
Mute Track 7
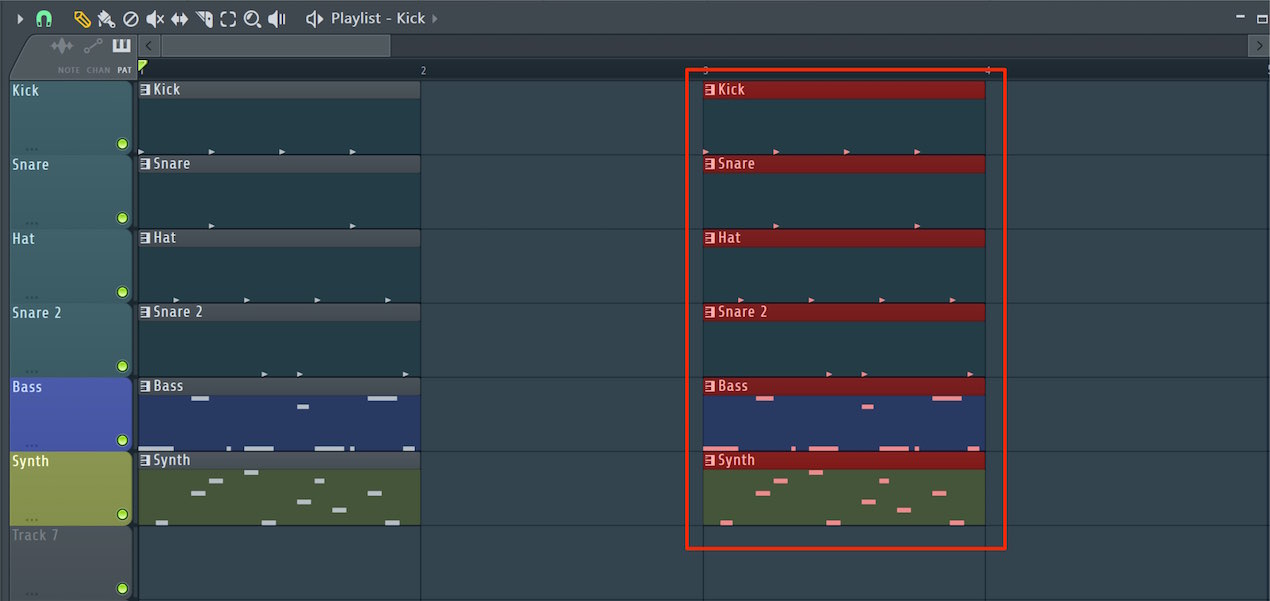pyautogui.click(x=122, y=588)
